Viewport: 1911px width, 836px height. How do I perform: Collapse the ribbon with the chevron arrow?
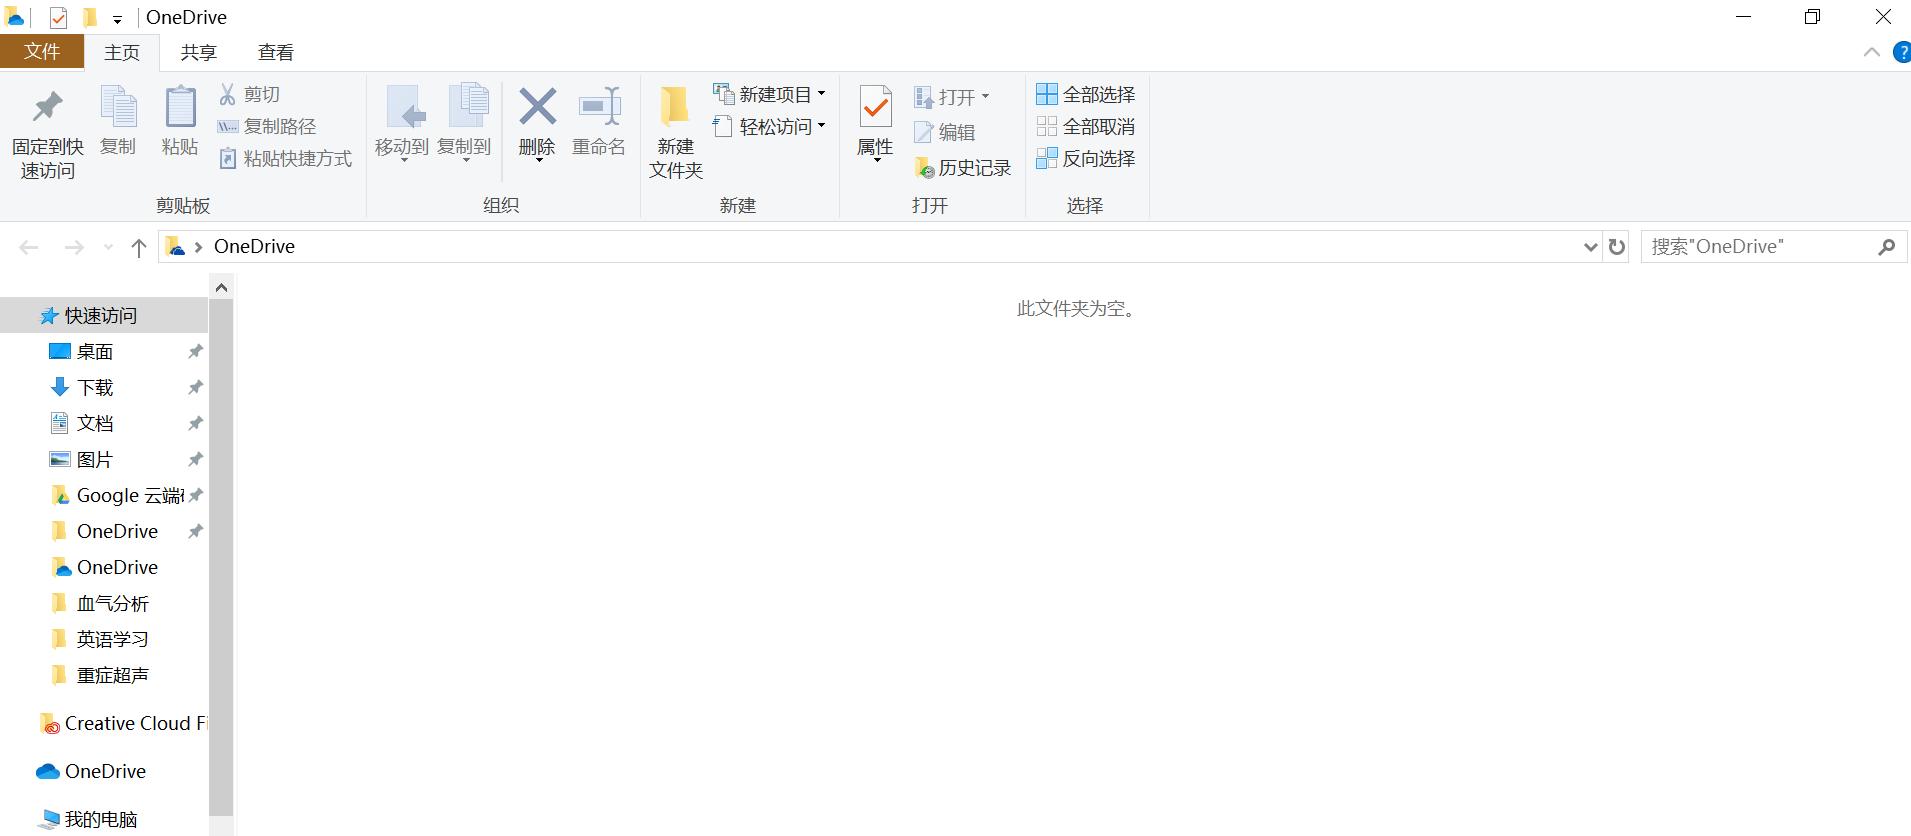[1872, 53]
